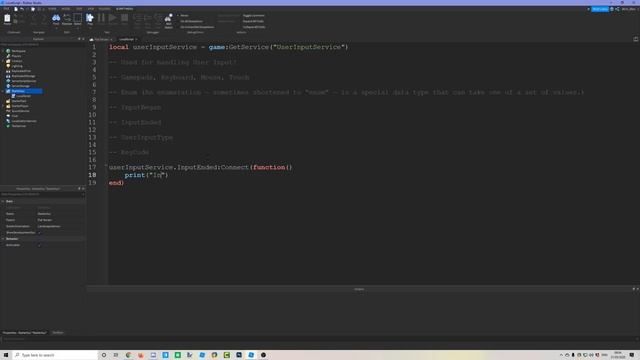Select the Workspace globe icon in Explorer
Image resolution: width=640 pixels, height=360 pixels.
(8, 51)
